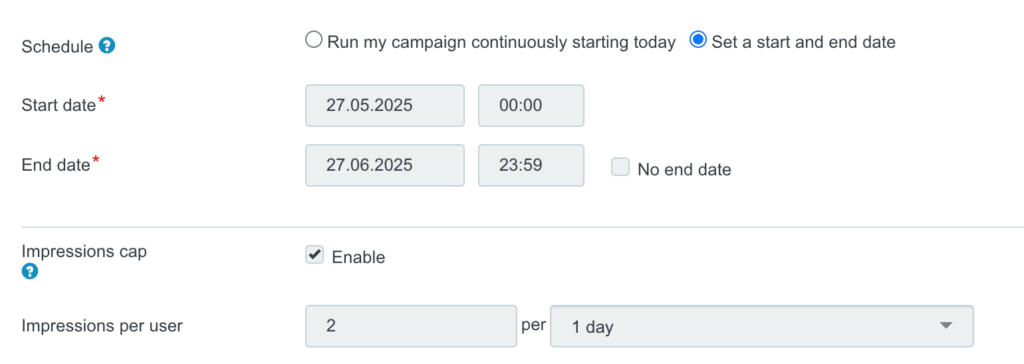Open the dropdown arrow next to 1 day
This screenshot has width=1024, height=364.
point(945,325)
